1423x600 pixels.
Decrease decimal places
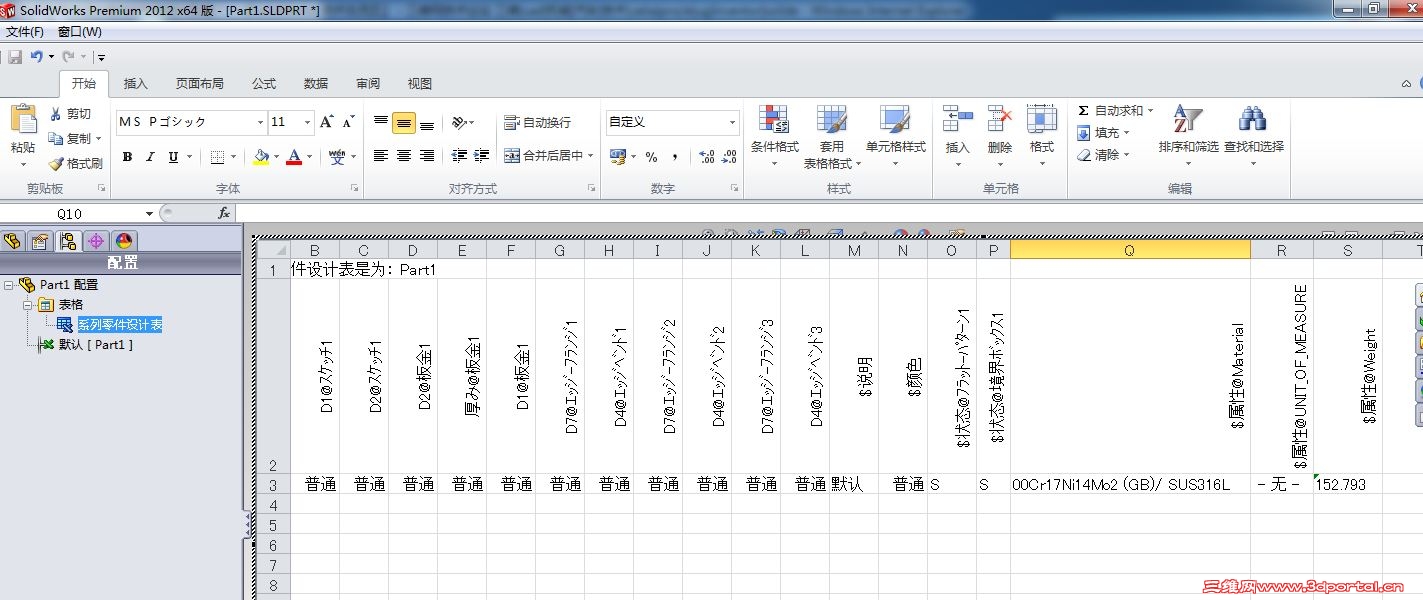729,157
